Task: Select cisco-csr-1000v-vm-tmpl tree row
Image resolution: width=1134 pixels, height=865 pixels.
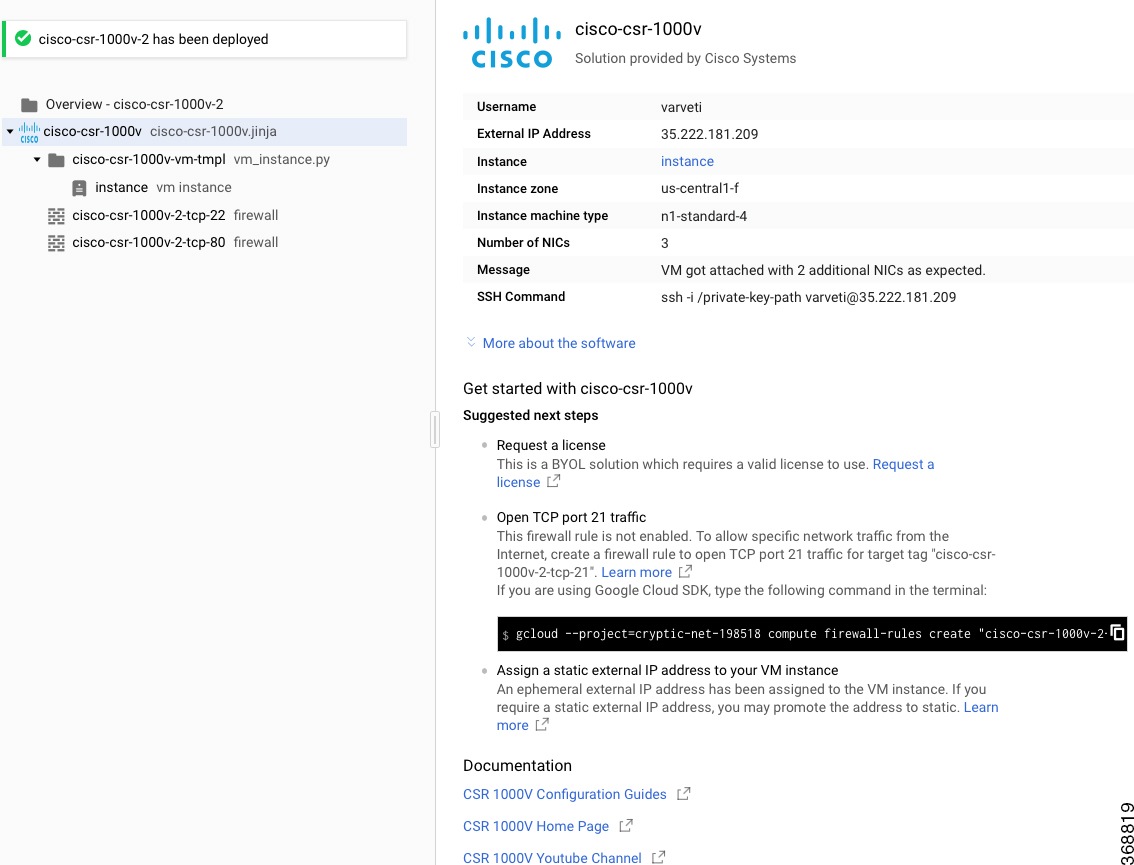Action: pos(205,159)
